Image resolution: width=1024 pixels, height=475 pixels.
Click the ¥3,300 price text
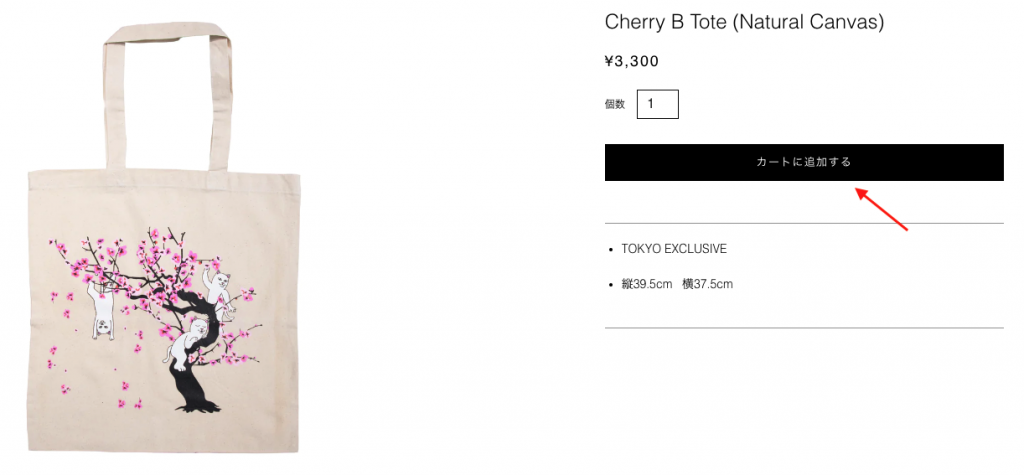pos(632,61)
